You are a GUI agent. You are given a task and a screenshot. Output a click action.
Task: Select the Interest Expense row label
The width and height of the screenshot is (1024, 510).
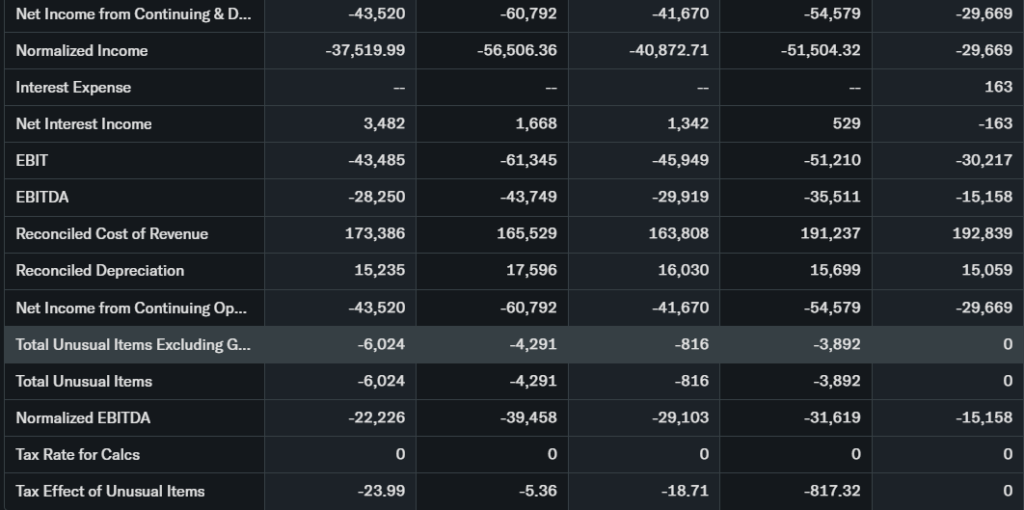pos(73,87)
